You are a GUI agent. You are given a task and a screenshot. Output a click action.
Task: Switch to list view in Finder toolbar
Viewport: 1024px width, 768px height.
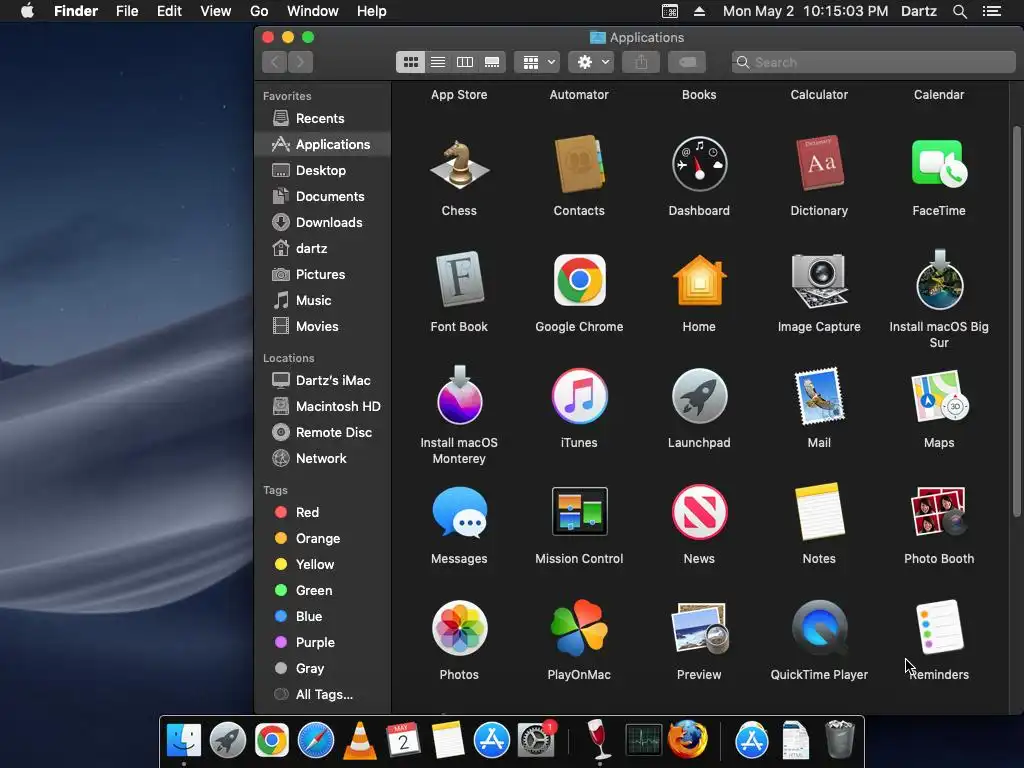click(x=438, y=62)
